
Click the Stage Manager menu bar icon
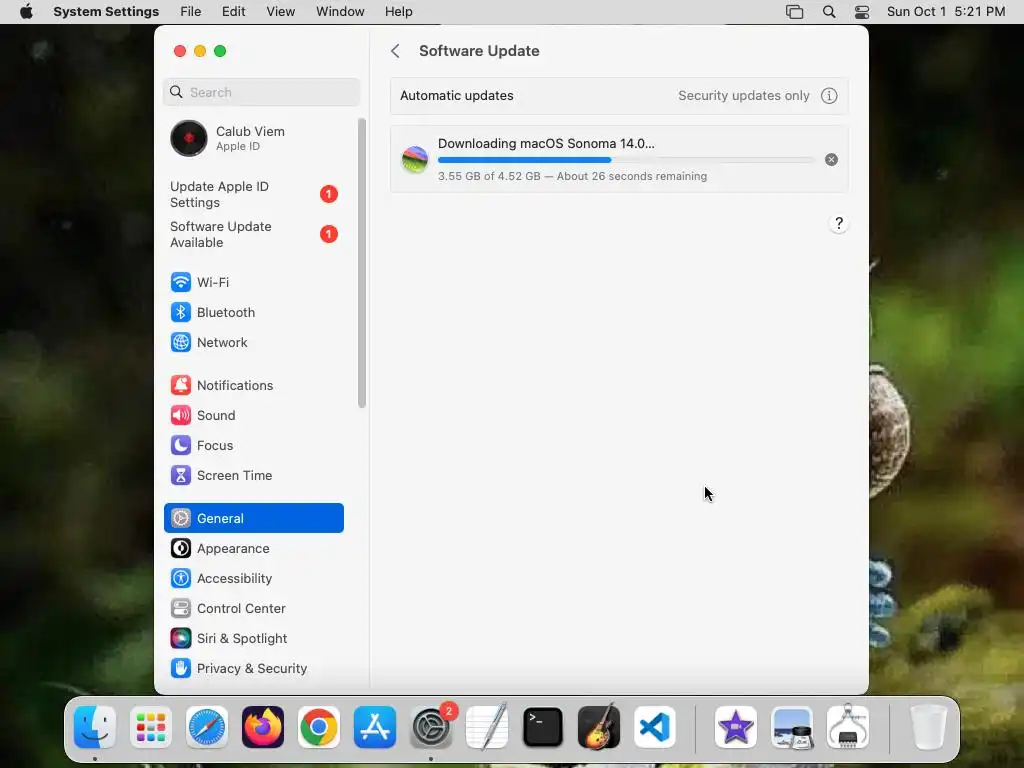tap(794, 12)
